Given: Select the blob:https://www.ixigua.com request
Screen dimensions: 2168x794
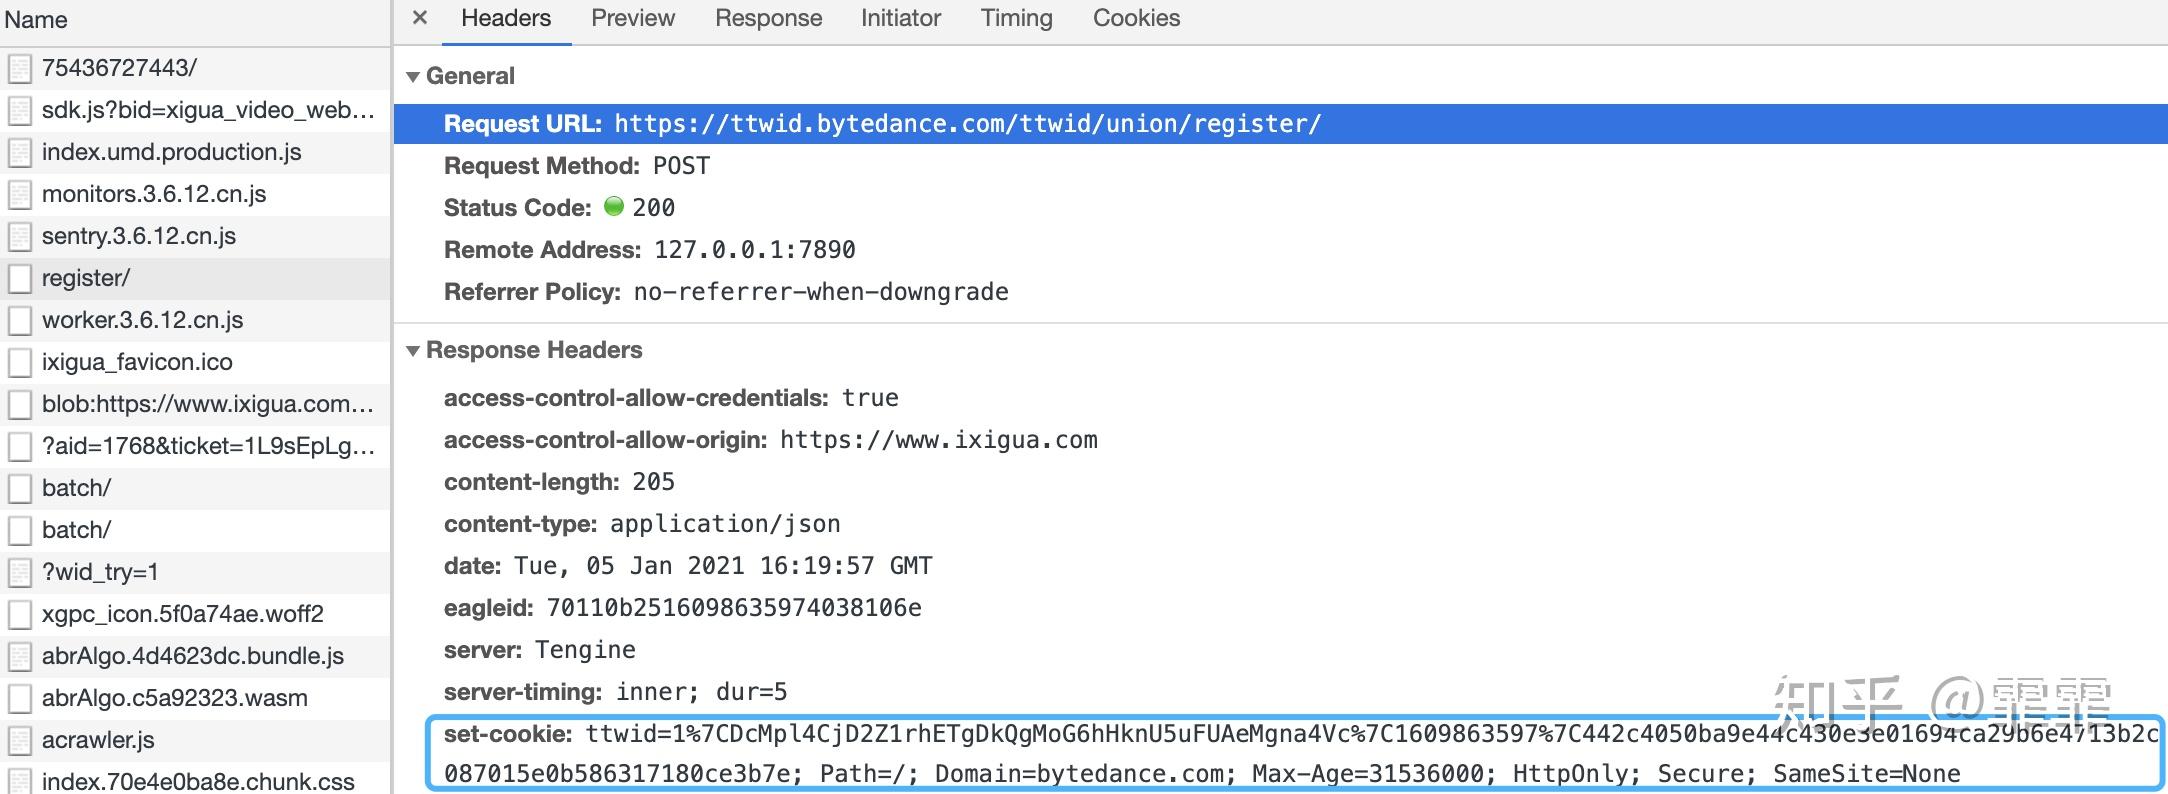Looking at the screenshot, I should (x=195, y=404).
